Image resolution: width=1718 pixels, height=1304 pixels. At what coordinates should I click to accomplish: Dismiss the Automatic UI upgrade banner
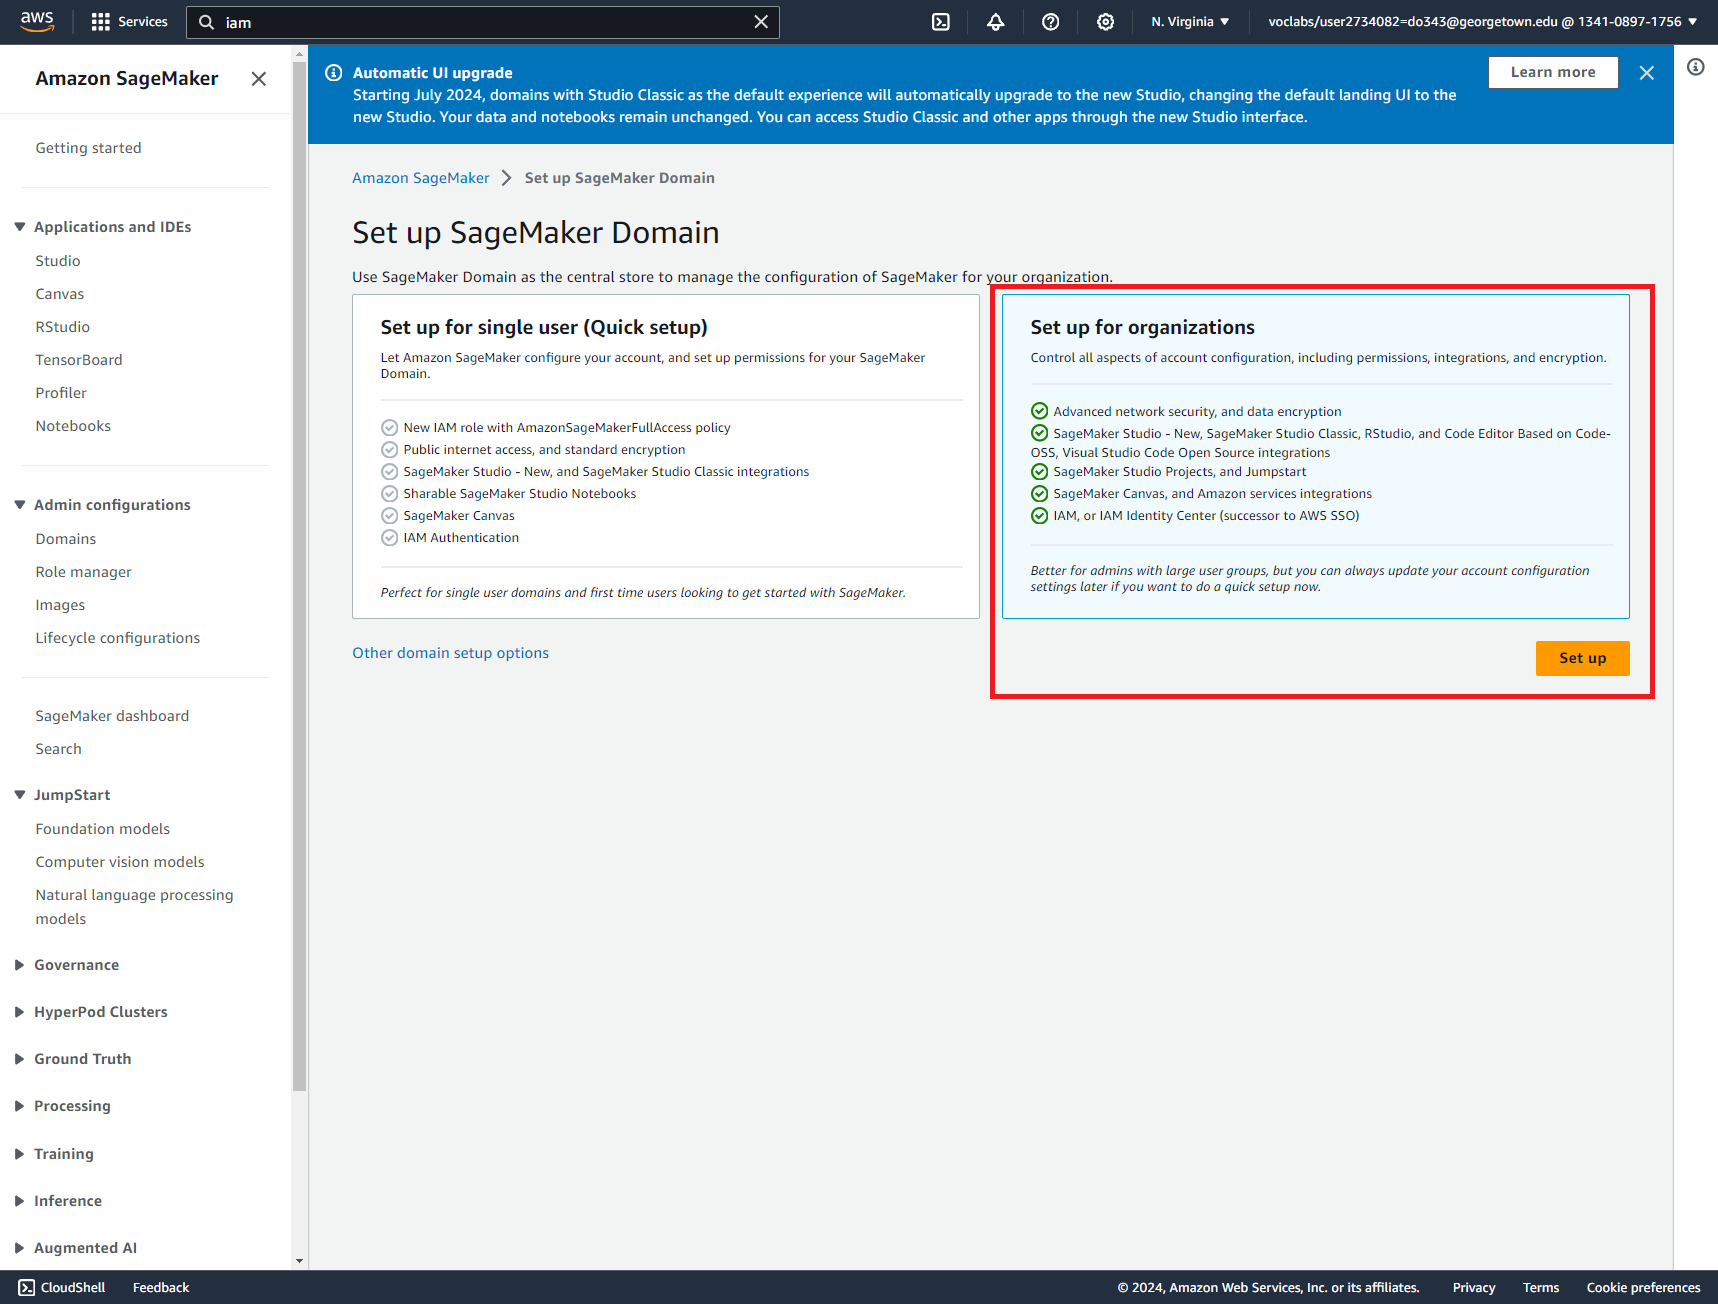1647,73
